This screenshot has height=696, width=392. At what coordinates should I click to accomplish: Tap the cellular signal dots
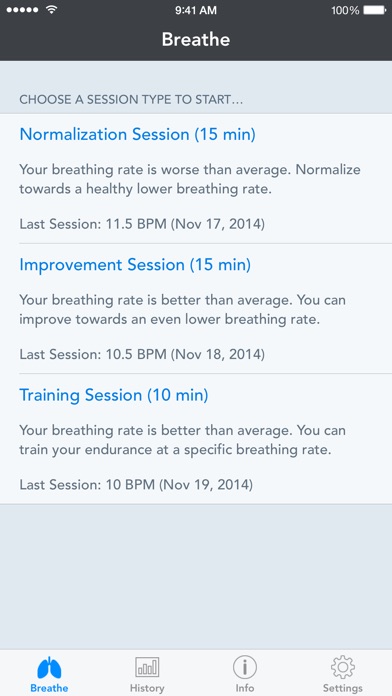pyautogui.click(x=23, y=10)
